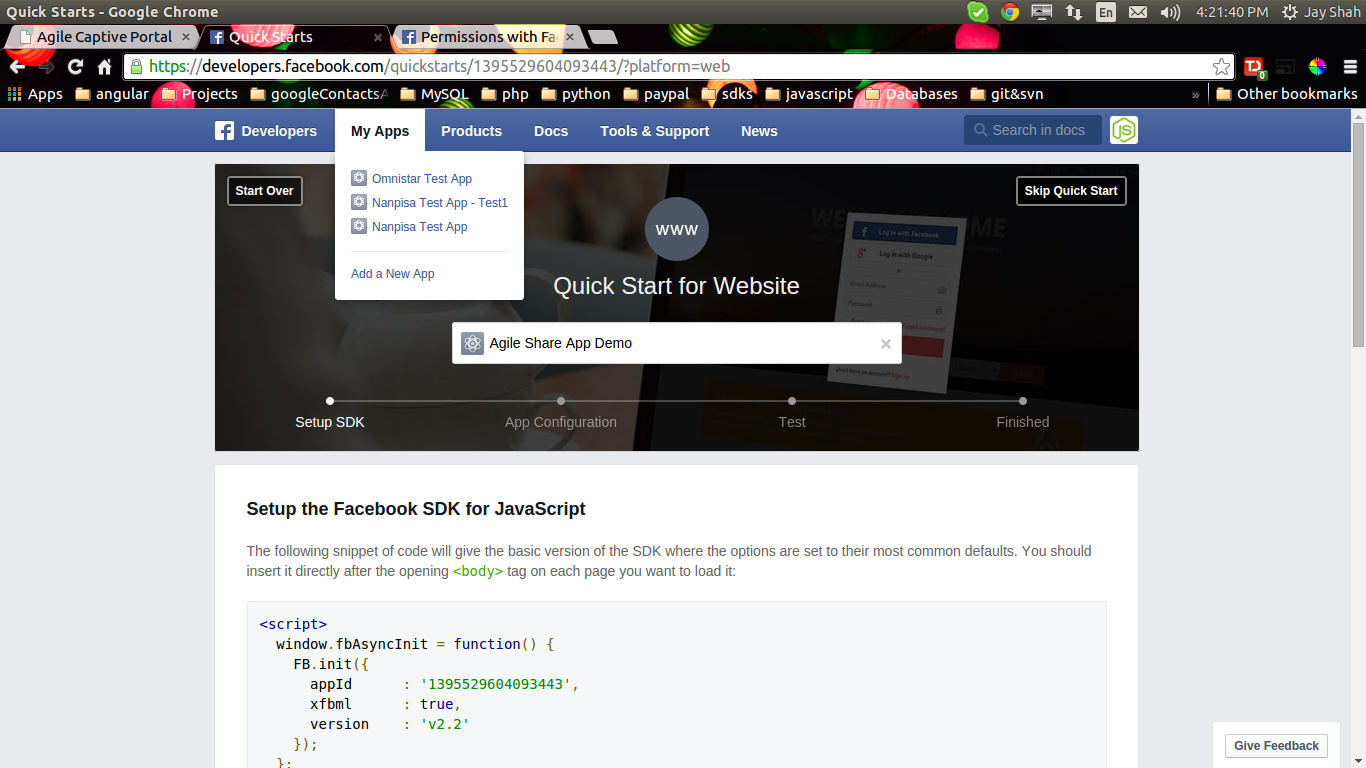Image resolution: width=1366 pixels, height=768 pixels.
Task: Open the Tools & Support menu
Action: (654, 131)
